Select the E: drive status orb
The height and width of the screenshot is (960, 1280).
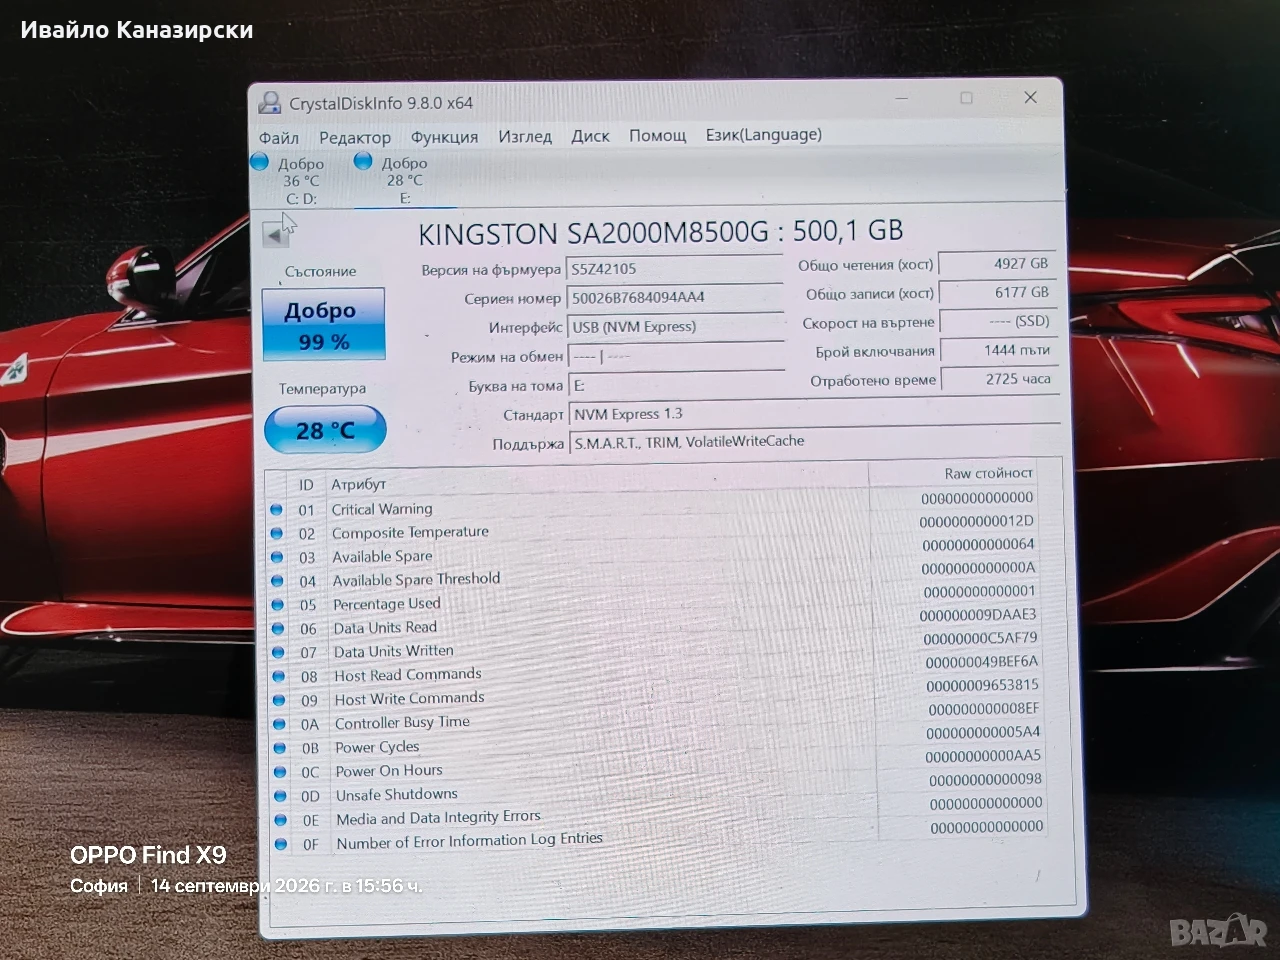pos(363,161)
